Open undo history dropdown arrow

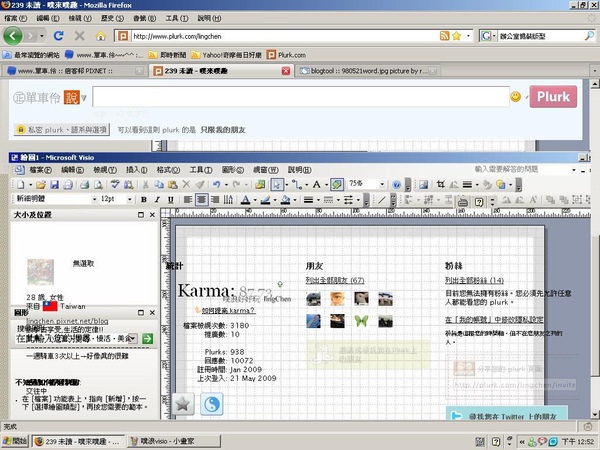click(226, 185)
